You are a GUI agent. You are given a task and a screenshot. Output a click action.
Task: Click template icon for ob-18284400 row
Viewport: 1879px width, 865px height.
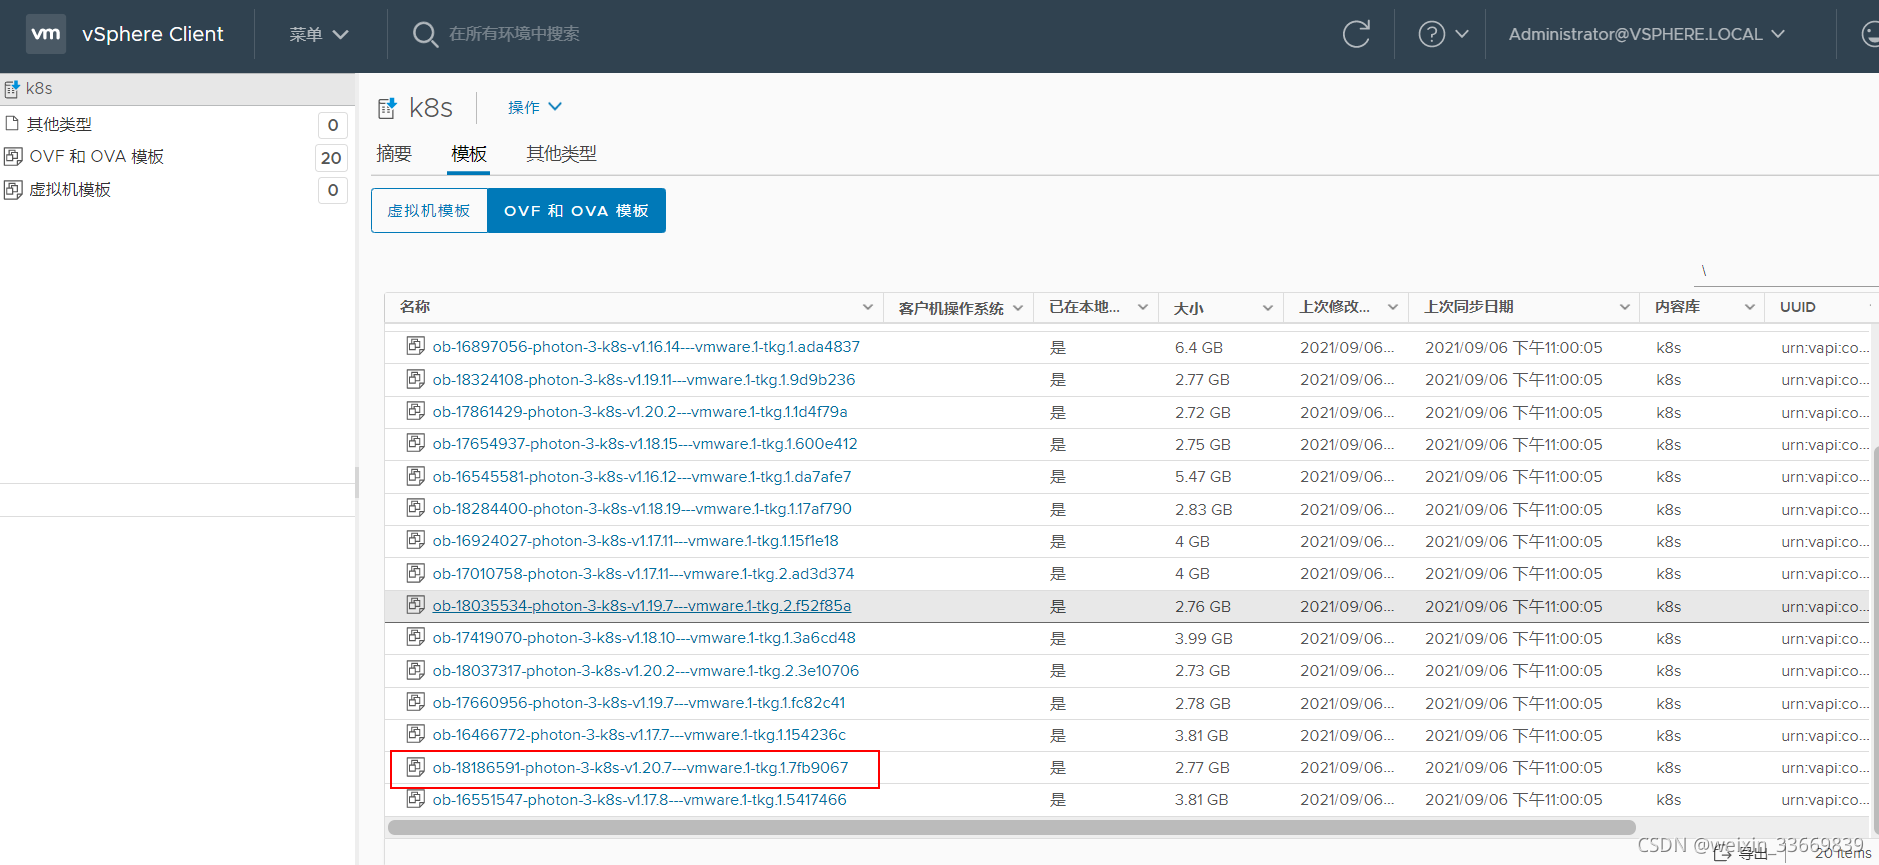pyautogui.click(x=415, y=508)
